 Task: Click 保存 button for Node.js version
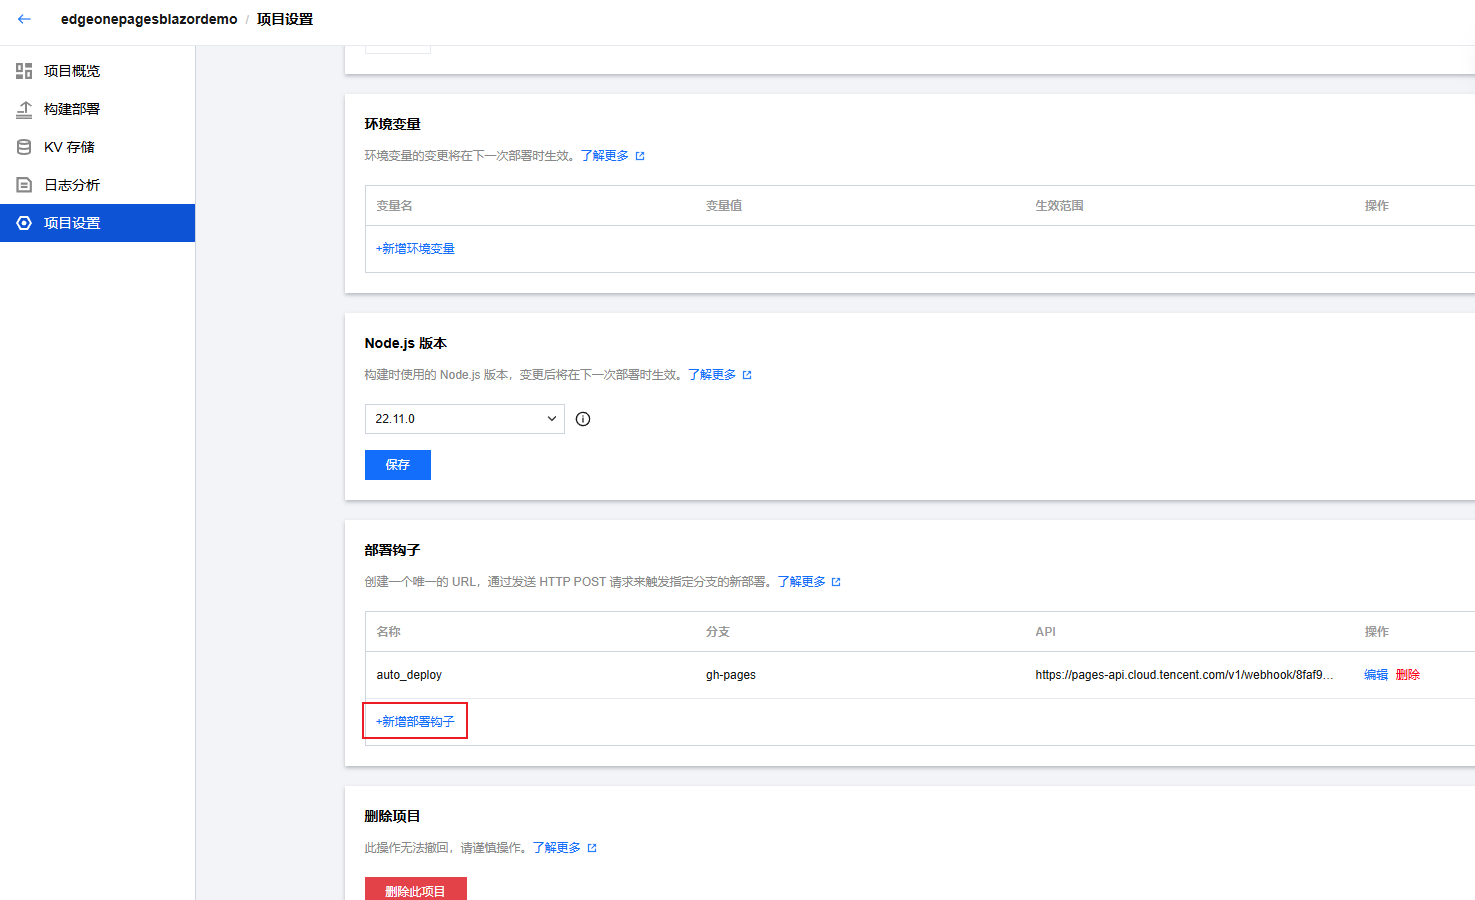tap(398, 465)
